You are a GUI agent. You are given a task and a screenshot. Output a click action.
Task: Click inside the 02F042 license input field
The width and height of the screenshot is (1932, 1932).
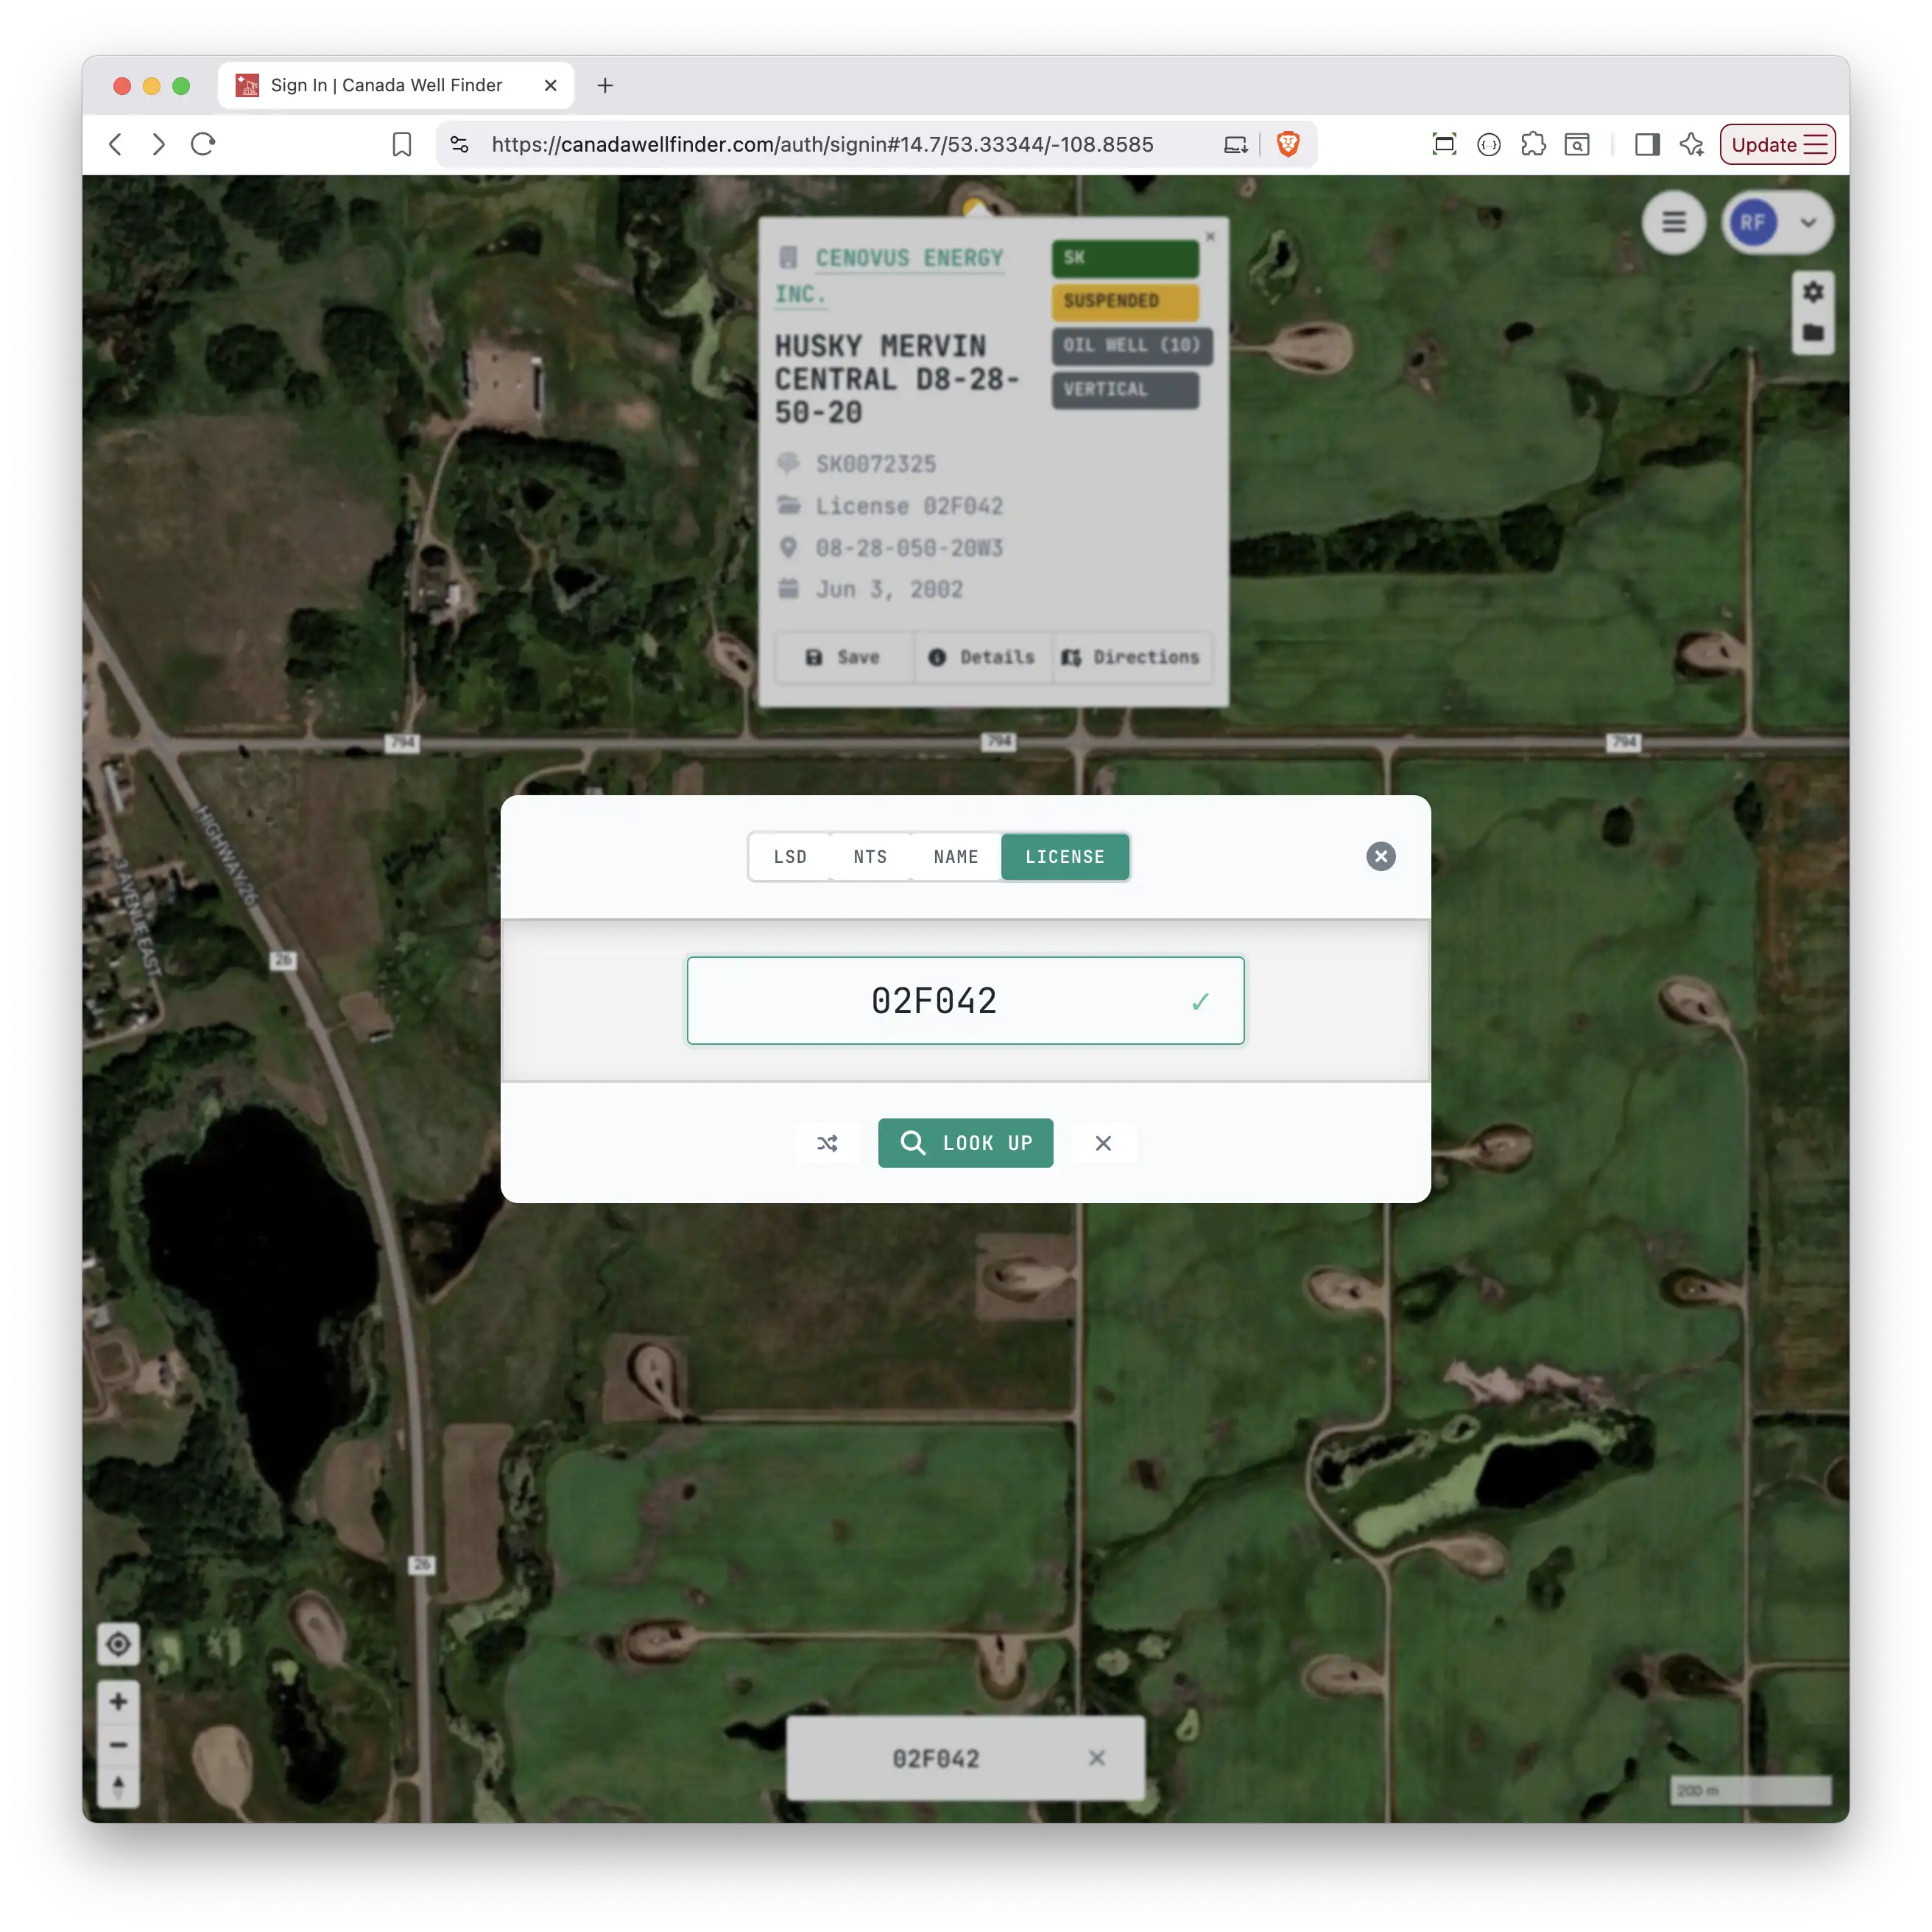pyautogui.click(x=965, y=1000)
